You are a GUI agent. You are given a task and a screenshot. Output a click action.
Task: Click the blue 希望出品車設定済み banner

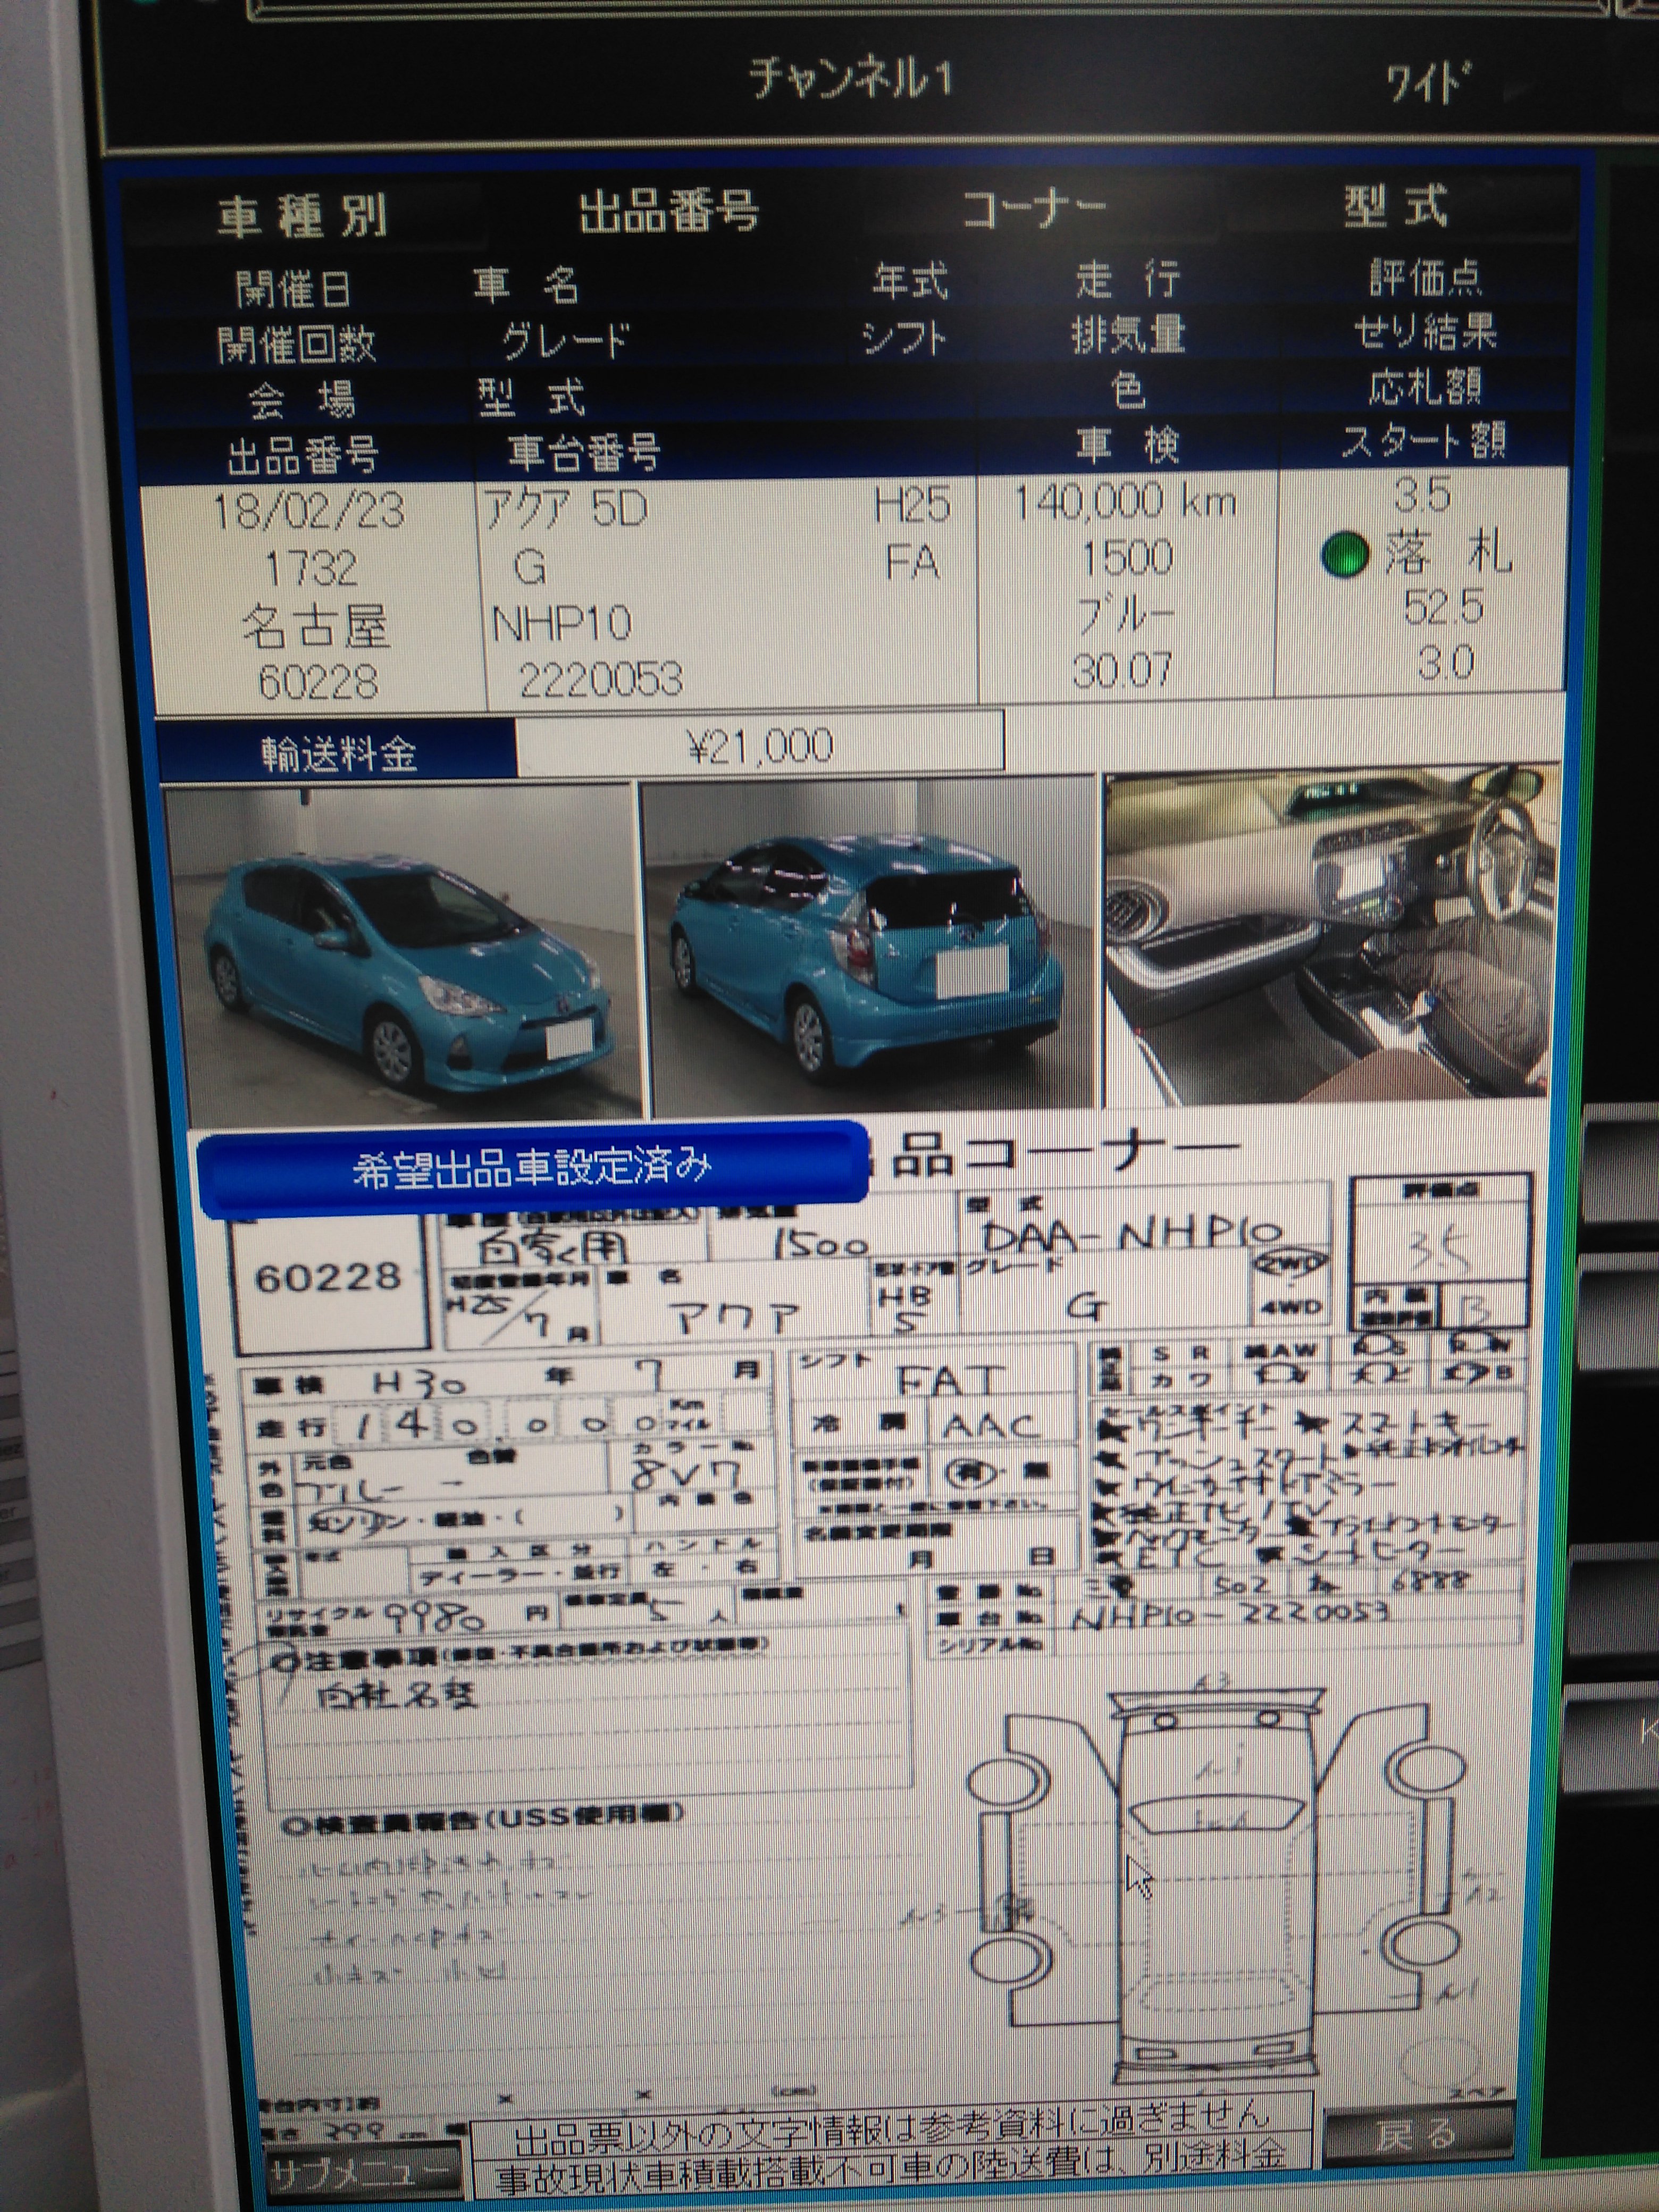532,1167
